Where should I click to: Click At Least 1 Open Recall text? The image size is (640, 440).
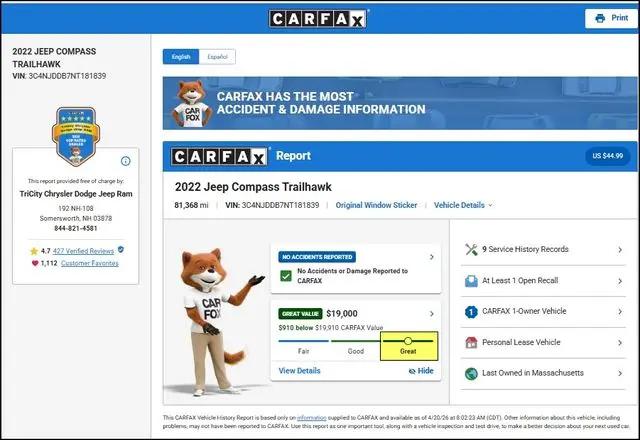(x=520, y=281)
